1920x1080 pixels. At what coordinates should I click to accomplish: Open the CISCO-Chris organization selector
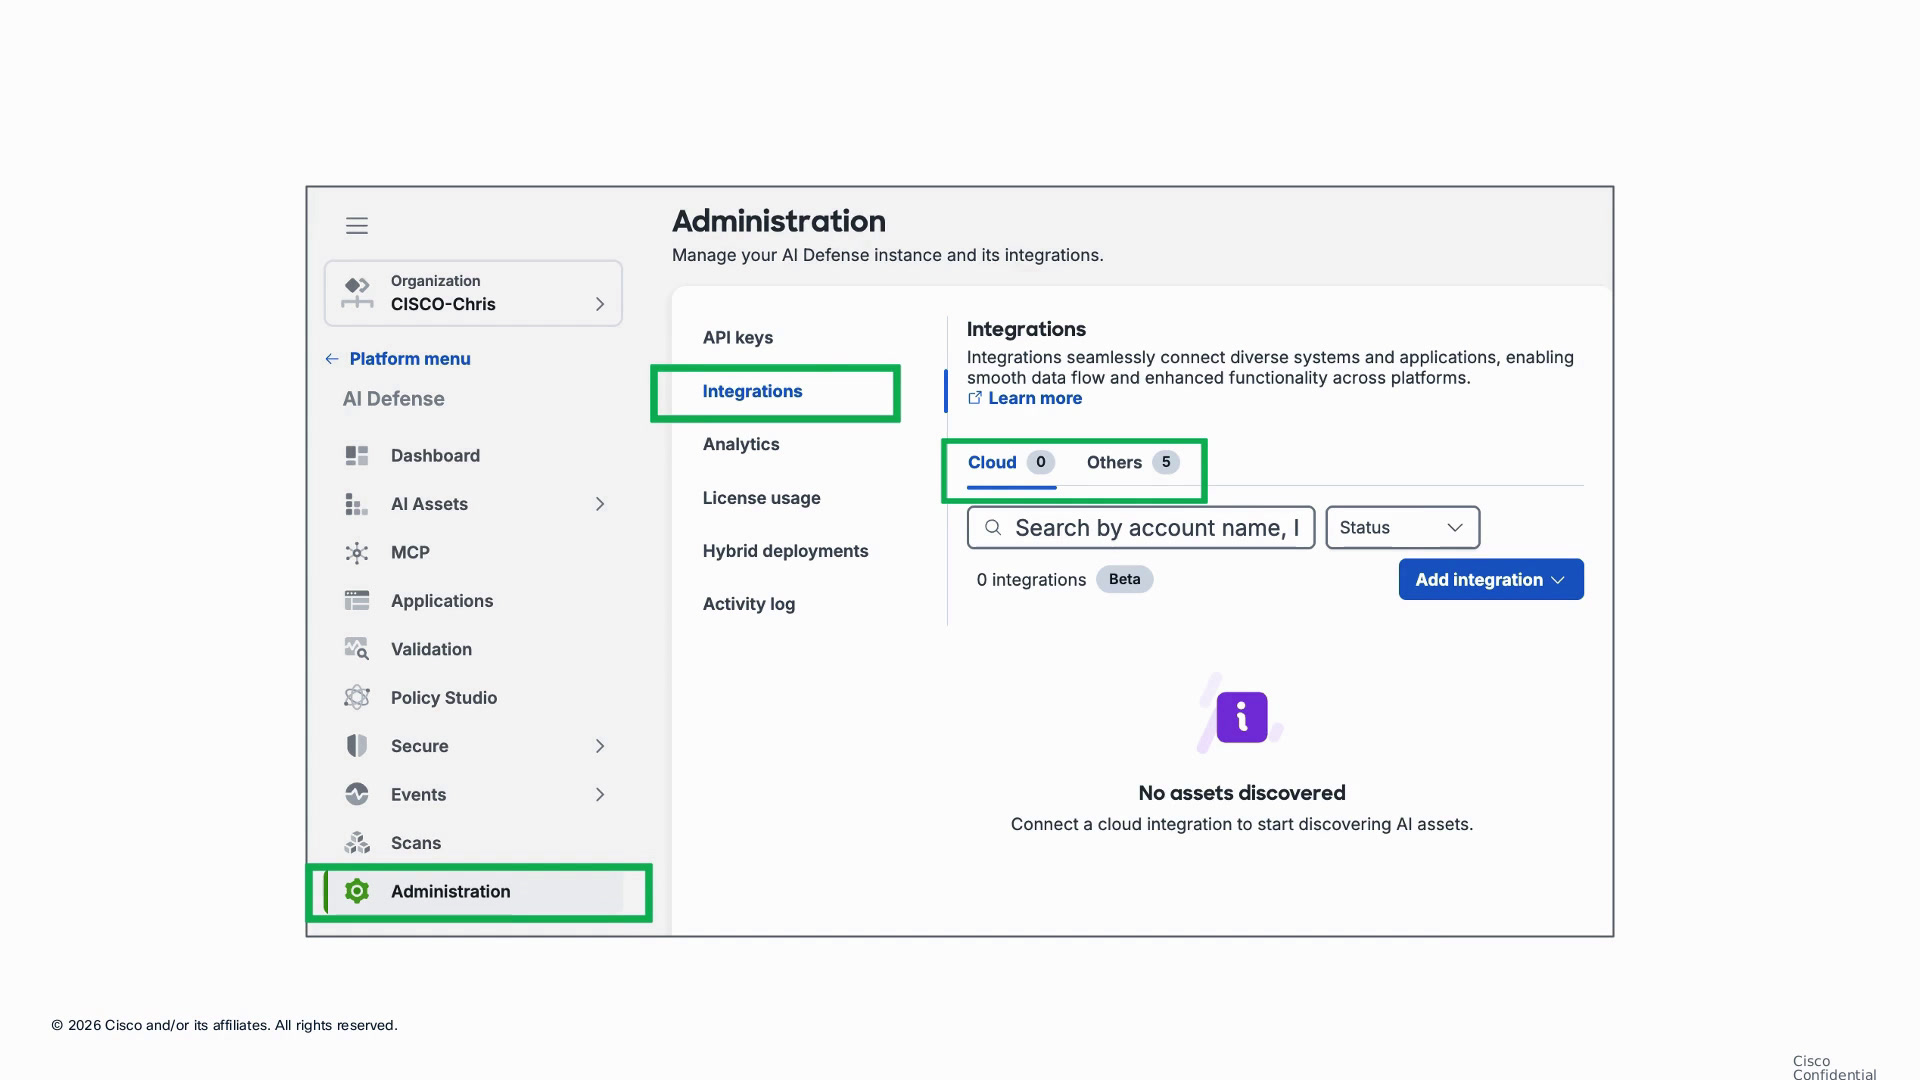click(473, 293)
